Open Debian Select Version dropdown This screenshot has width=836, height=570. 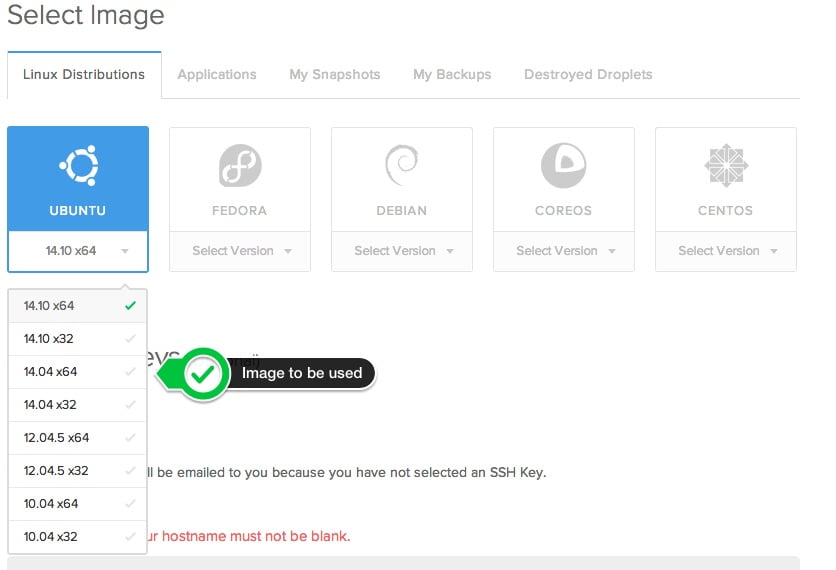point(402,251)
